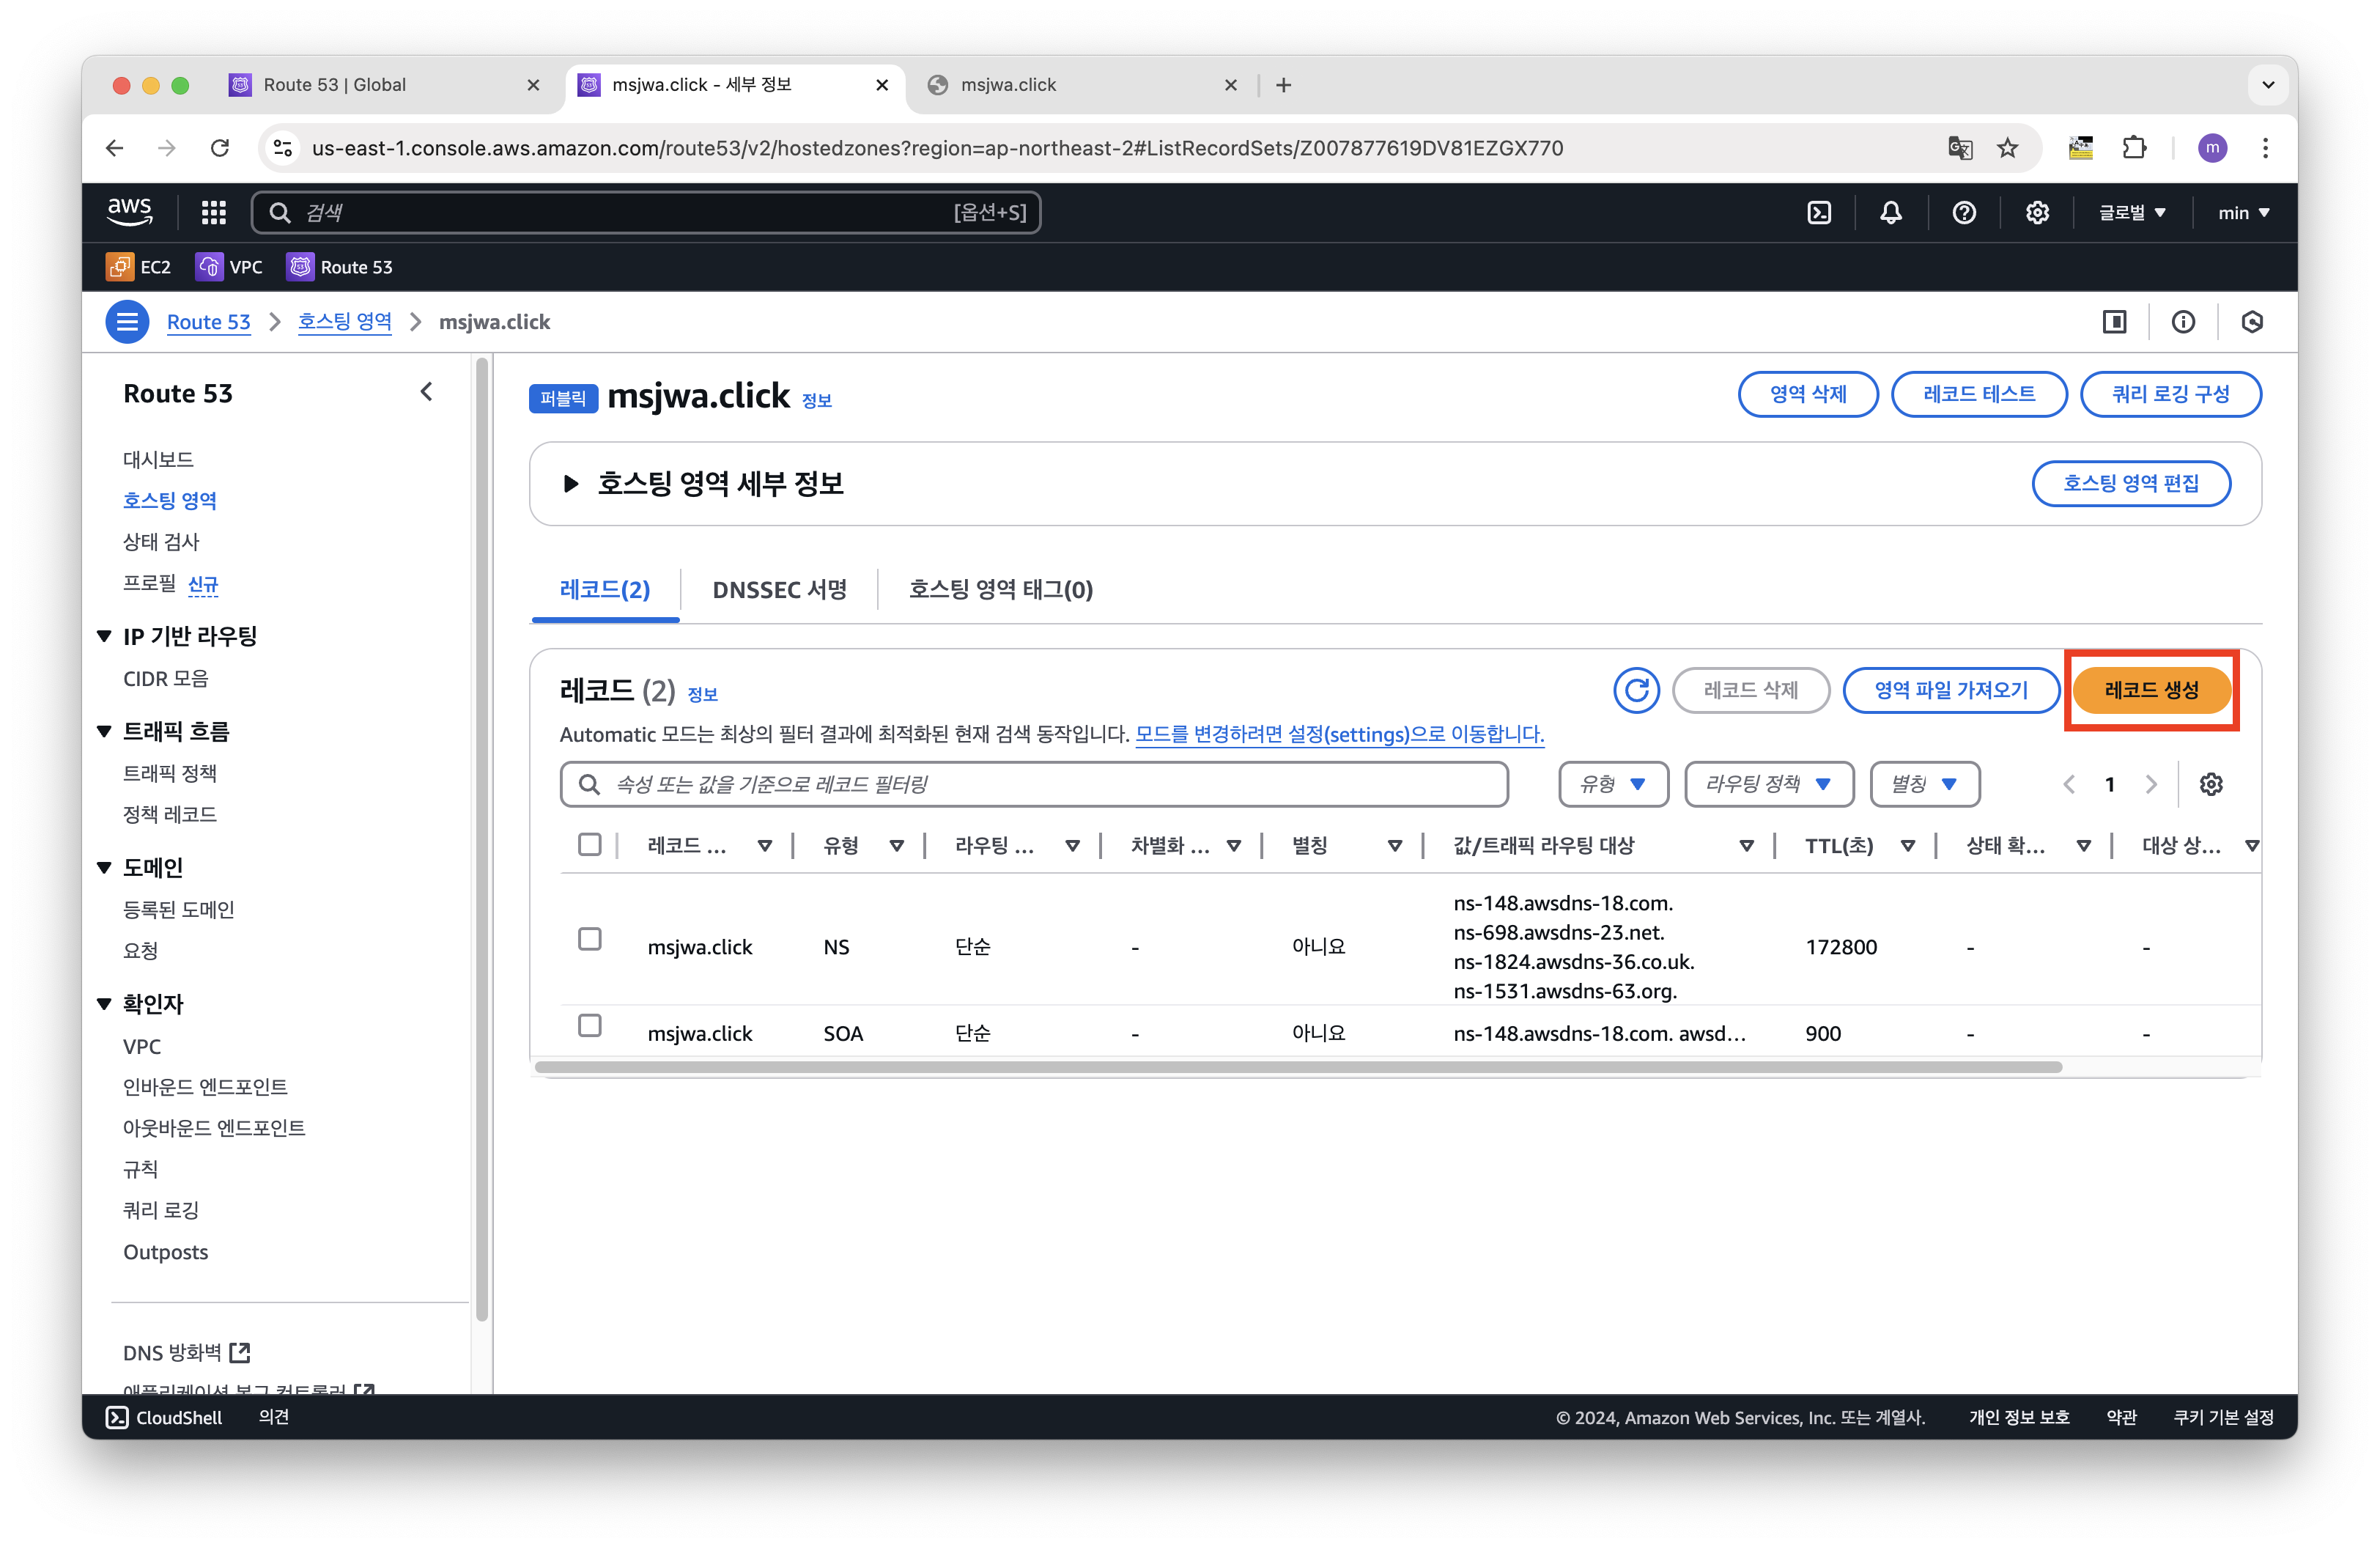
Task: Check the select-all records checkbox
Action: click(x=590, y=845)
